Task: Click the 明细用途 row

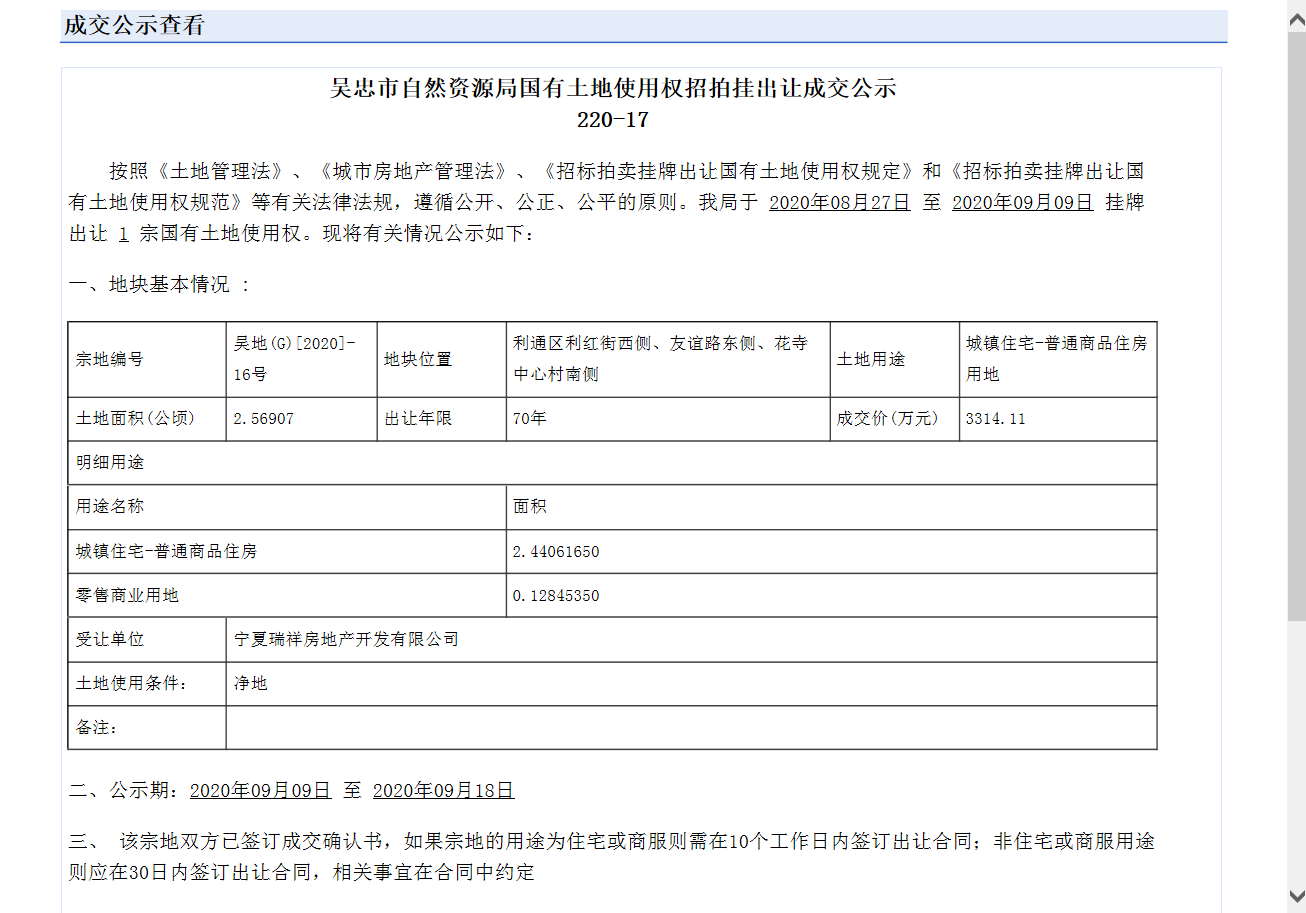Action: (612, 463)
